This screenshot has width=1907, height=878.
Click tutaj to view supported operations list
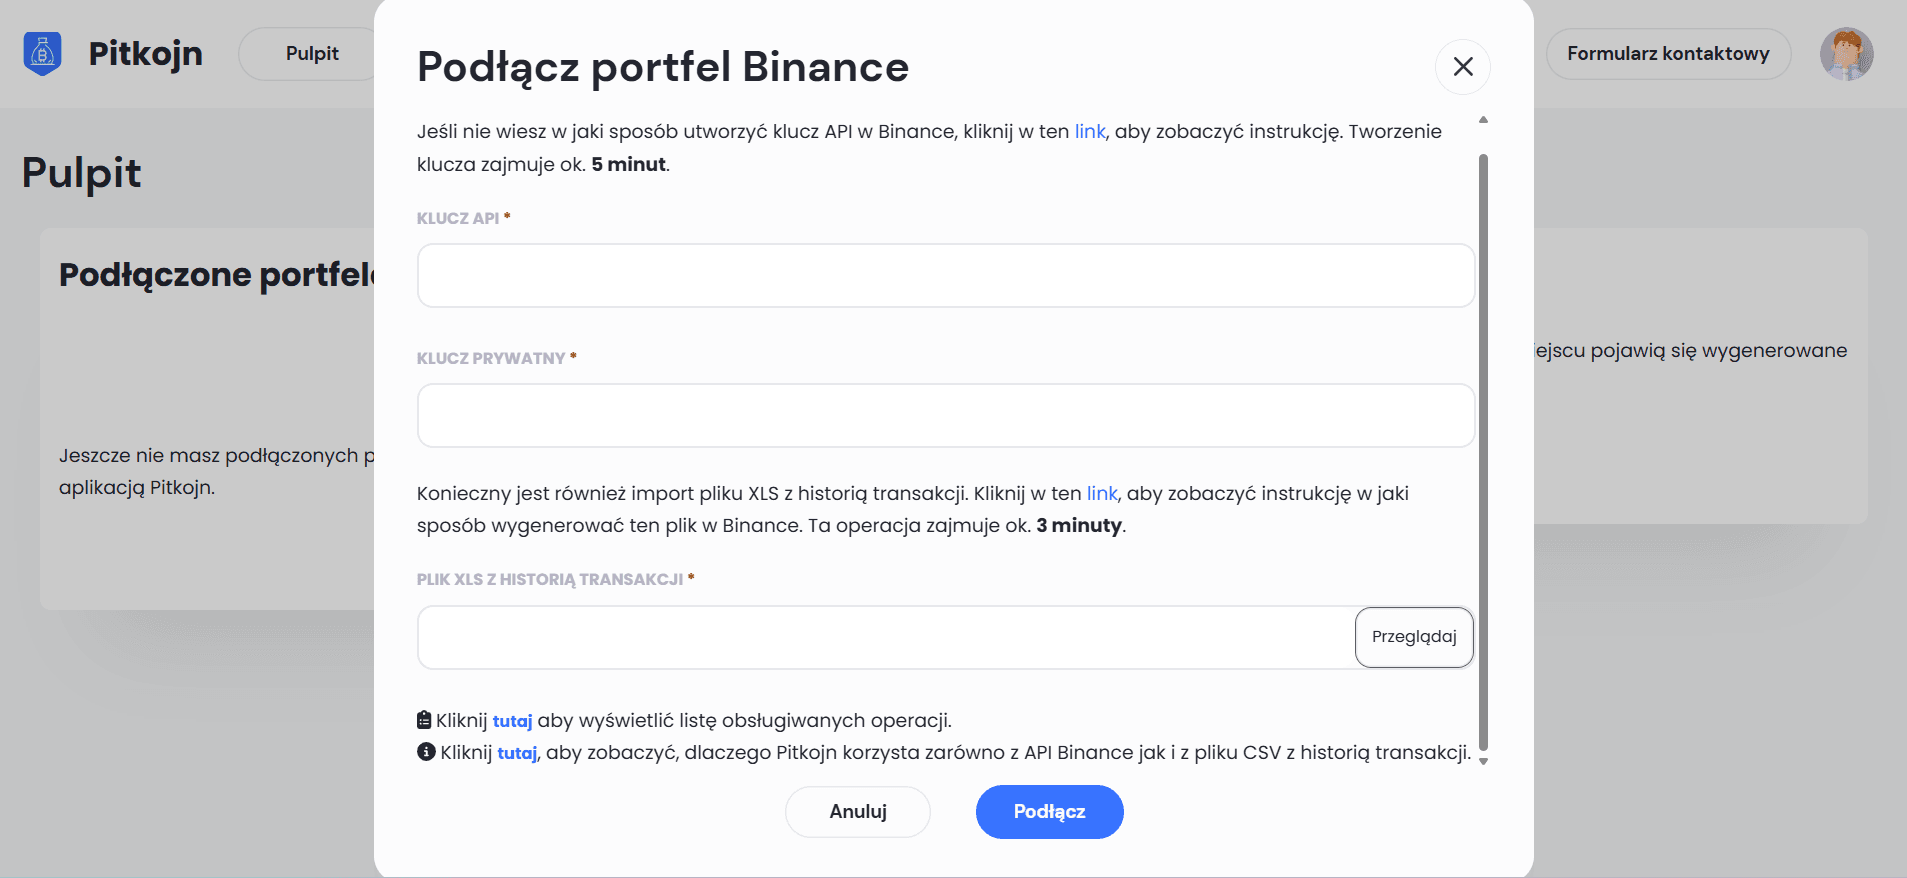[513, 720]
